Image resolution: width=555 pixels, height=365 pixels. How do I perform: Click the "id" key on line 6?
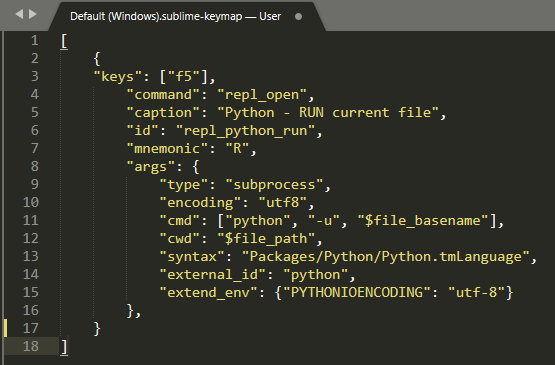point(143,130)
